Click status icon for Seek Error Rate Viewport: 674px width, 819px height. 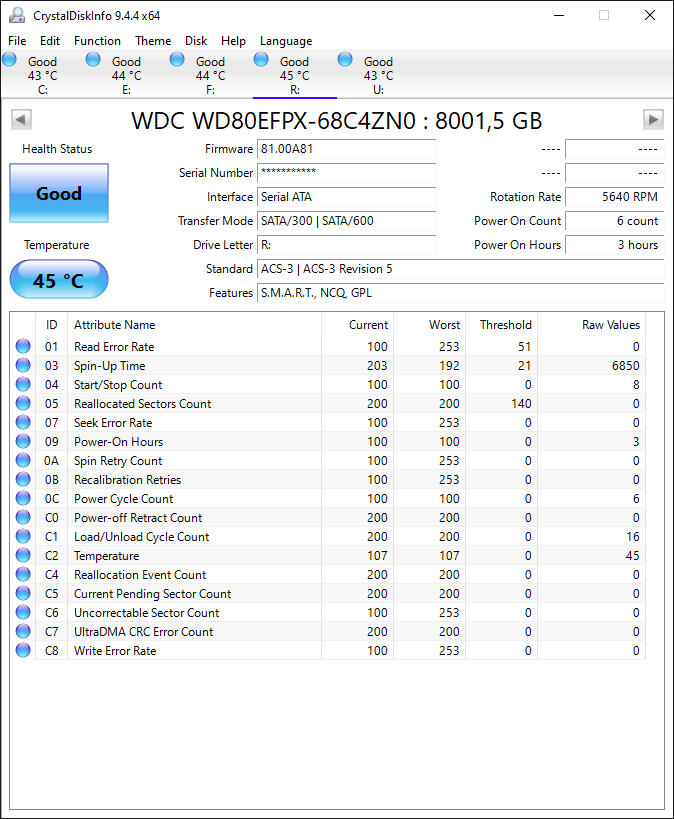(x=23, y=422)
